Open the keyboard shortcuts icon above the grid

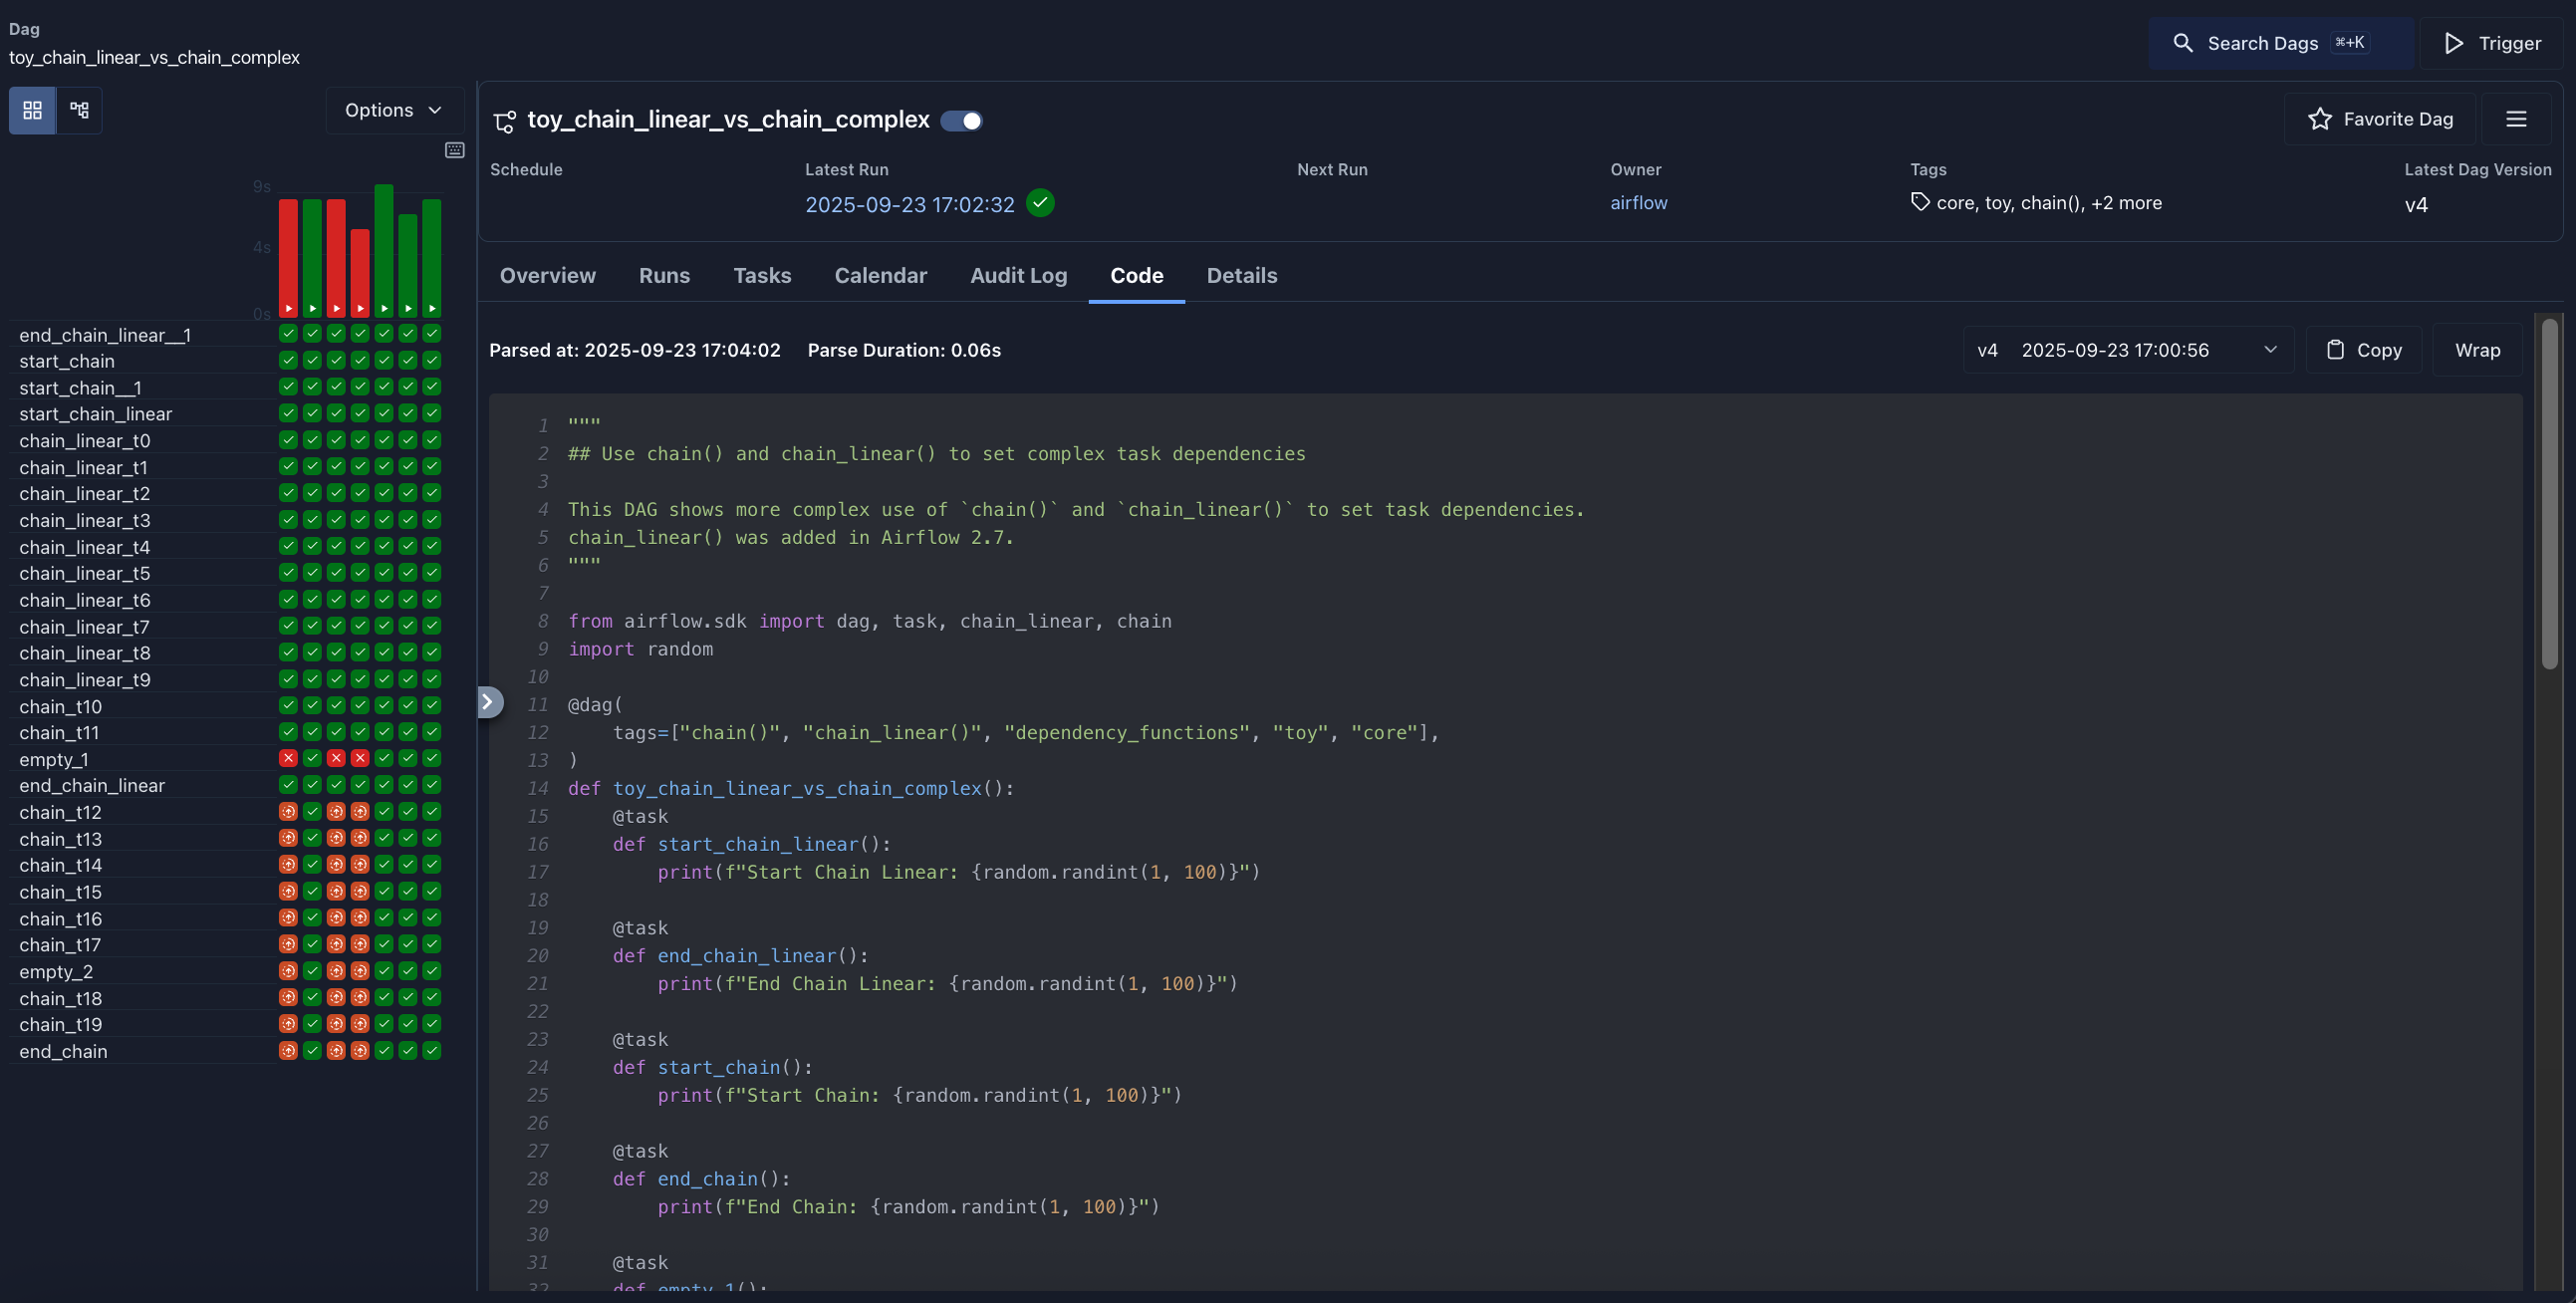point(455,149)
